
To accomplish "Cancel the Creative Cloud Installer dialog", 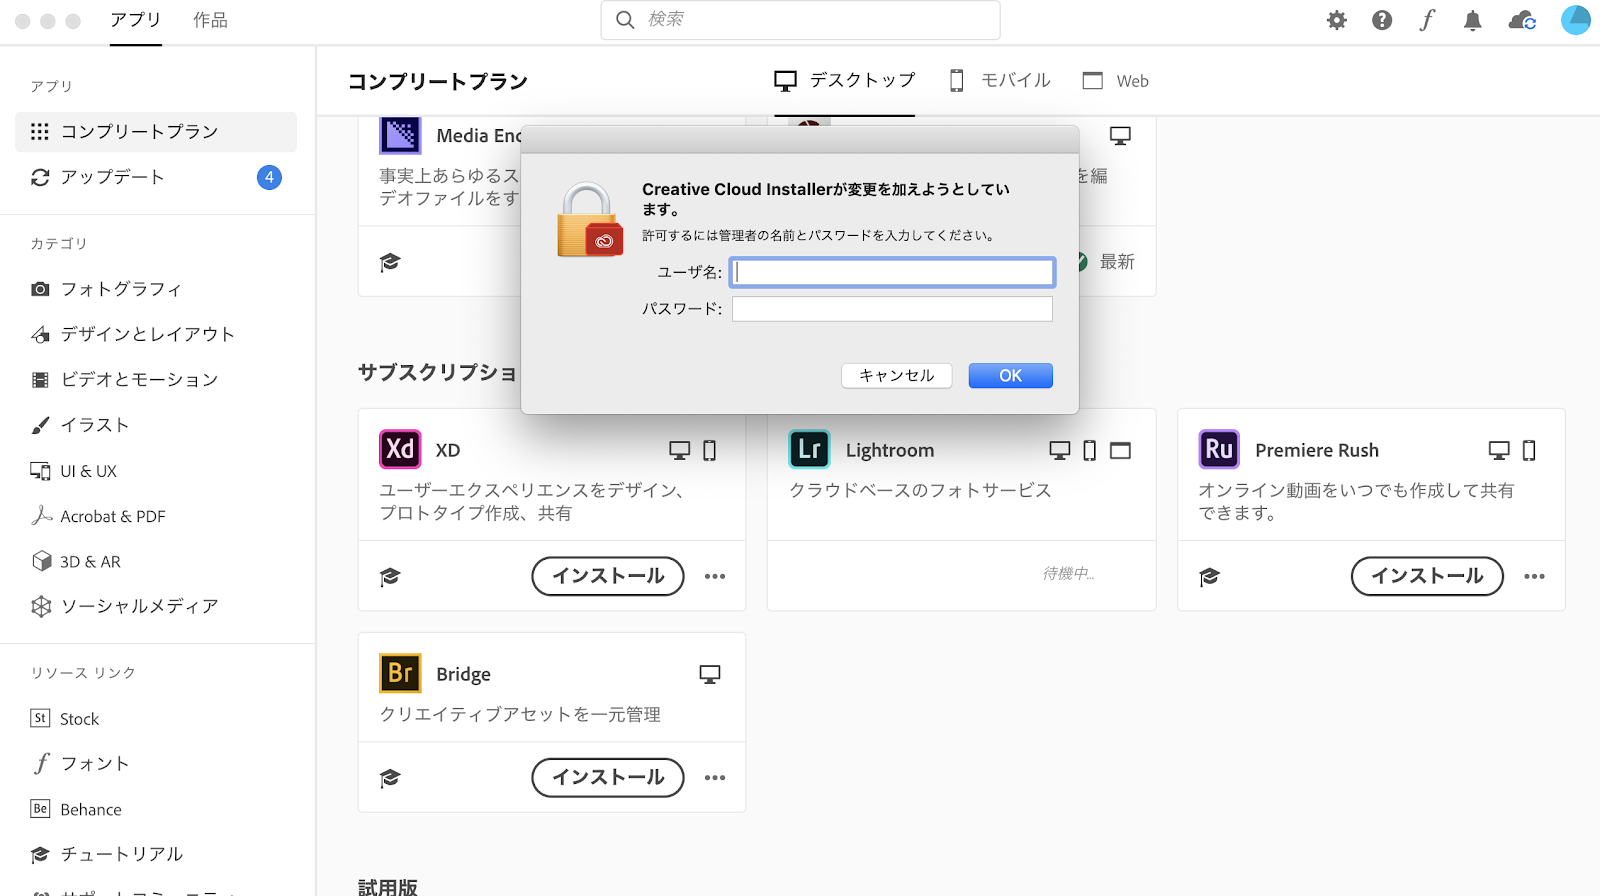I will pyautogui.click(x=897, y=375).
